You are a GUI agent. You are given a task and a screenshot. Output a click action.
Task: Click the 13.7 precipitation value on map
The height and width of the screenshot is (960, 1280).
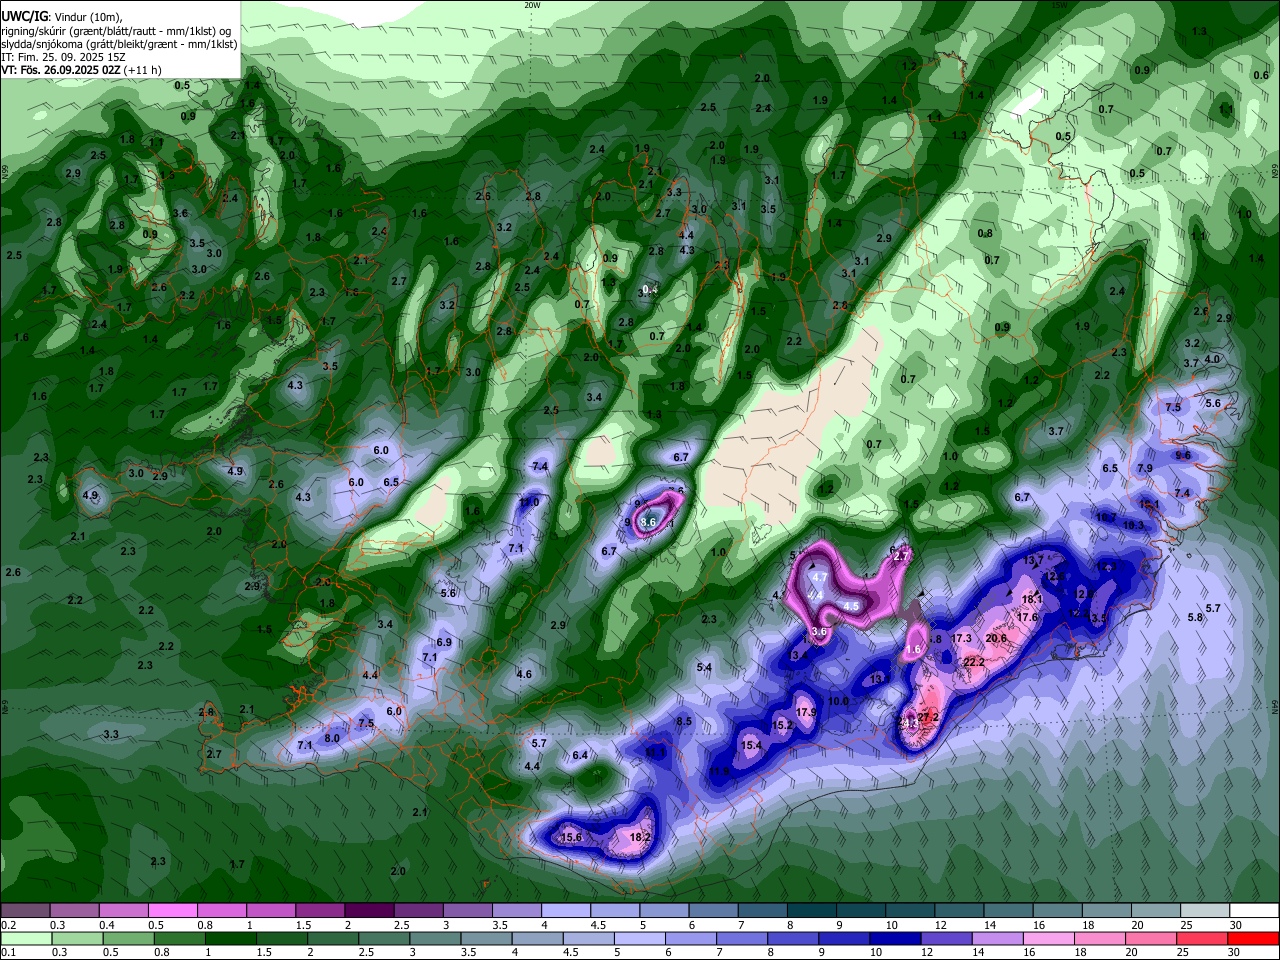pos(1033,560)
